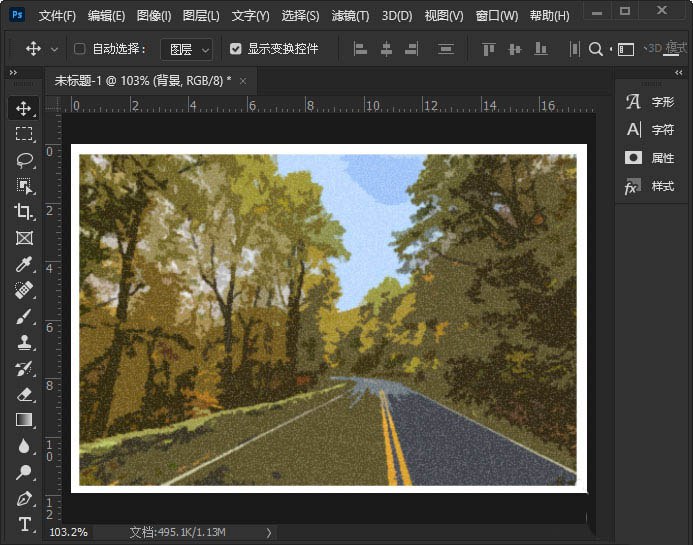Click the align top edges icon
693x545 pixels.
coord(488,49)
